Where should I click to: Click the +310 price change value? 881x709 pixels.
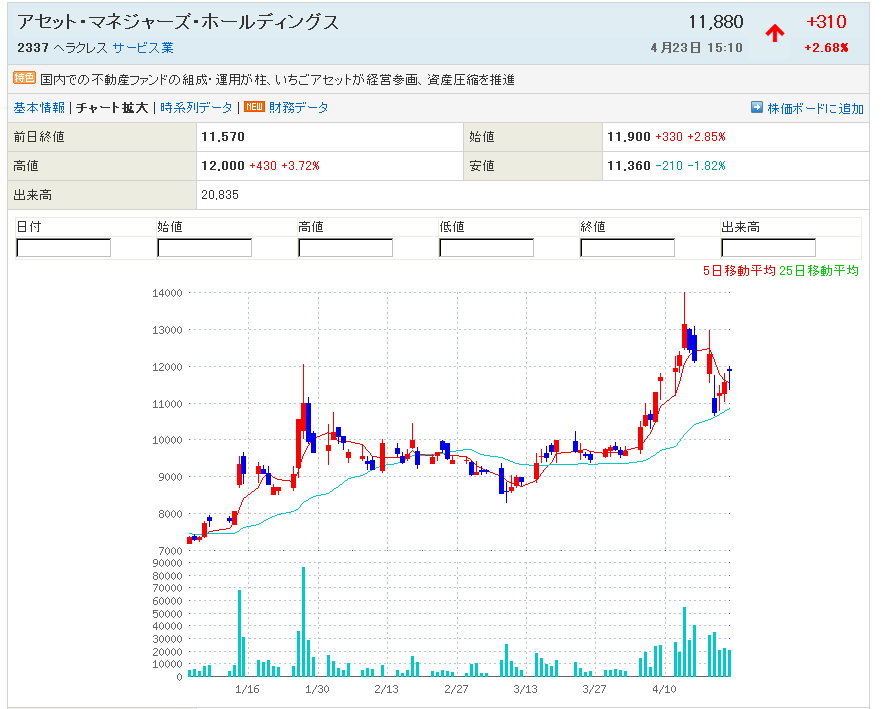click(826, 22)
